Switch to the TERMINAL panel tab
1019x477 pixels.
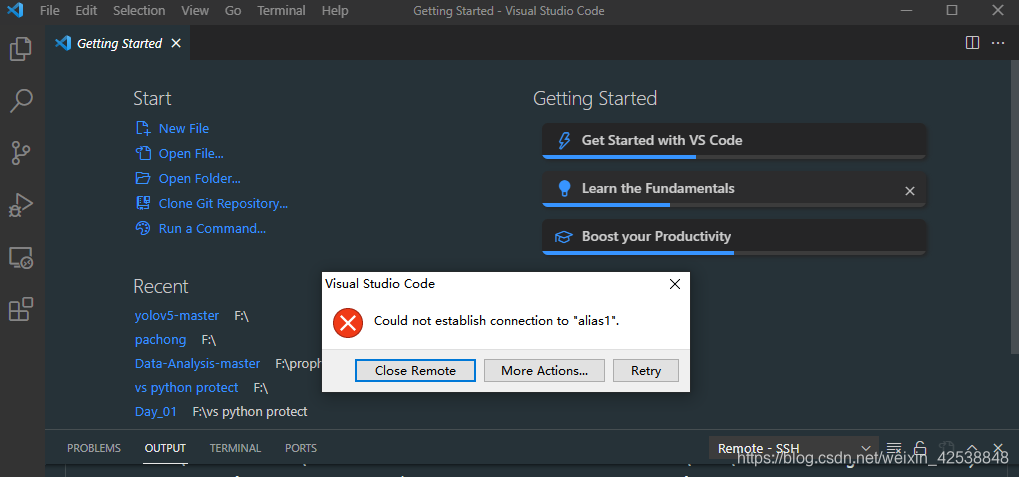[235, 448]
